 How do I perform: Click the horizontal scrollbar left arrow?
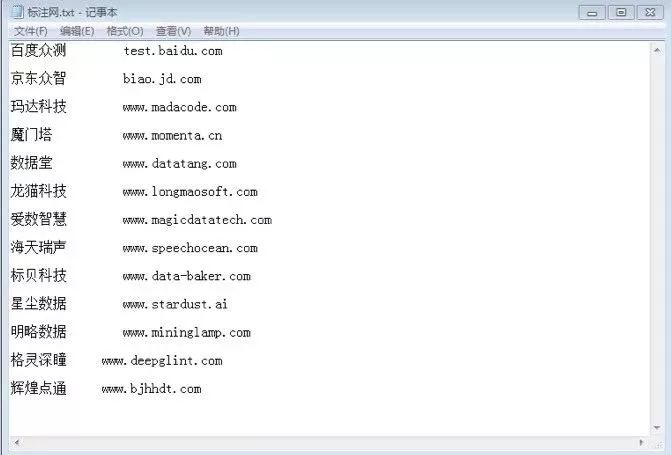[x=17, y=442]
